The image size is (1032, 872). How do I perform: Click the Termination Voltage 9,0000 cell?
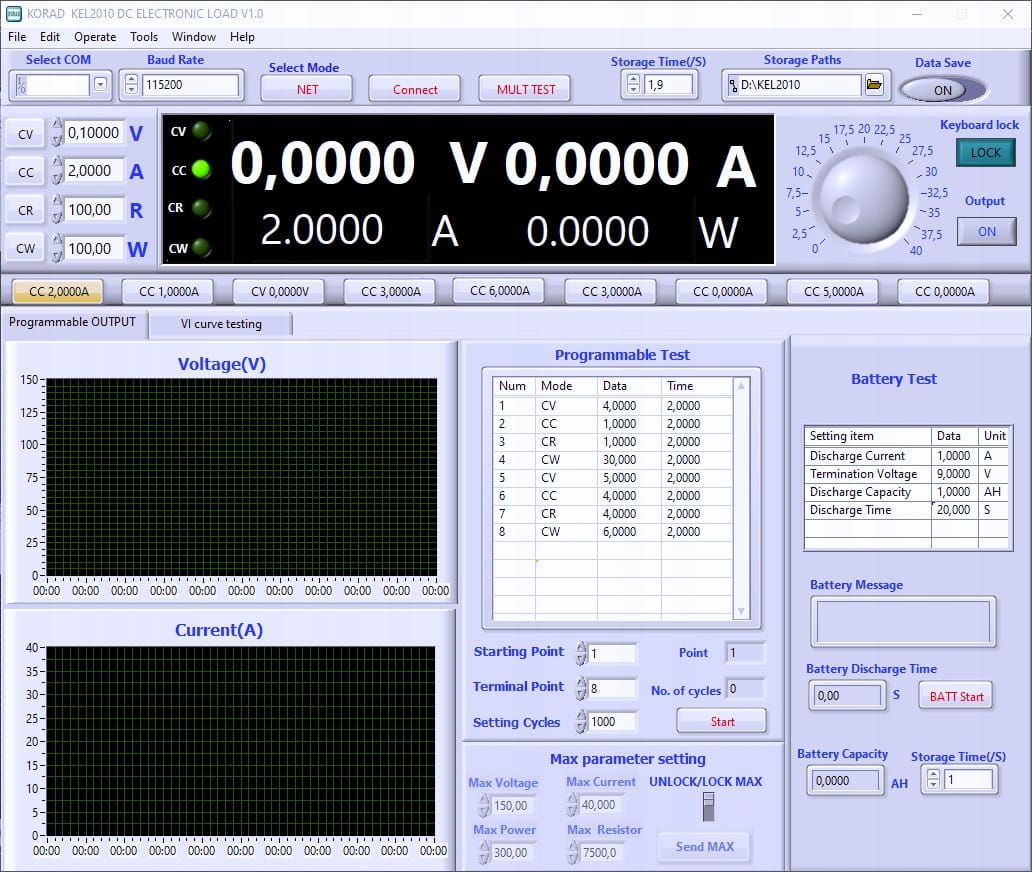[954, 474]
